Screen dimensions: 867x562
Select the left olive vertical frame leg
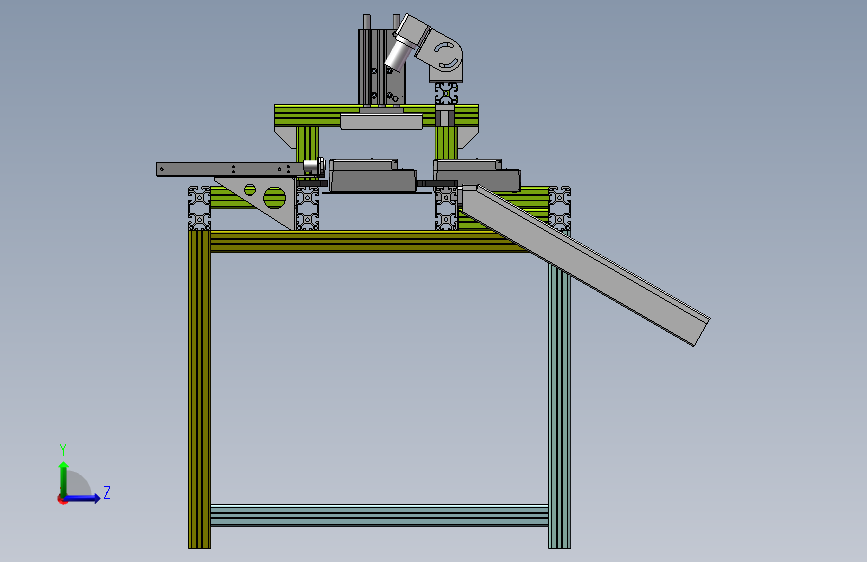point(199,389)
